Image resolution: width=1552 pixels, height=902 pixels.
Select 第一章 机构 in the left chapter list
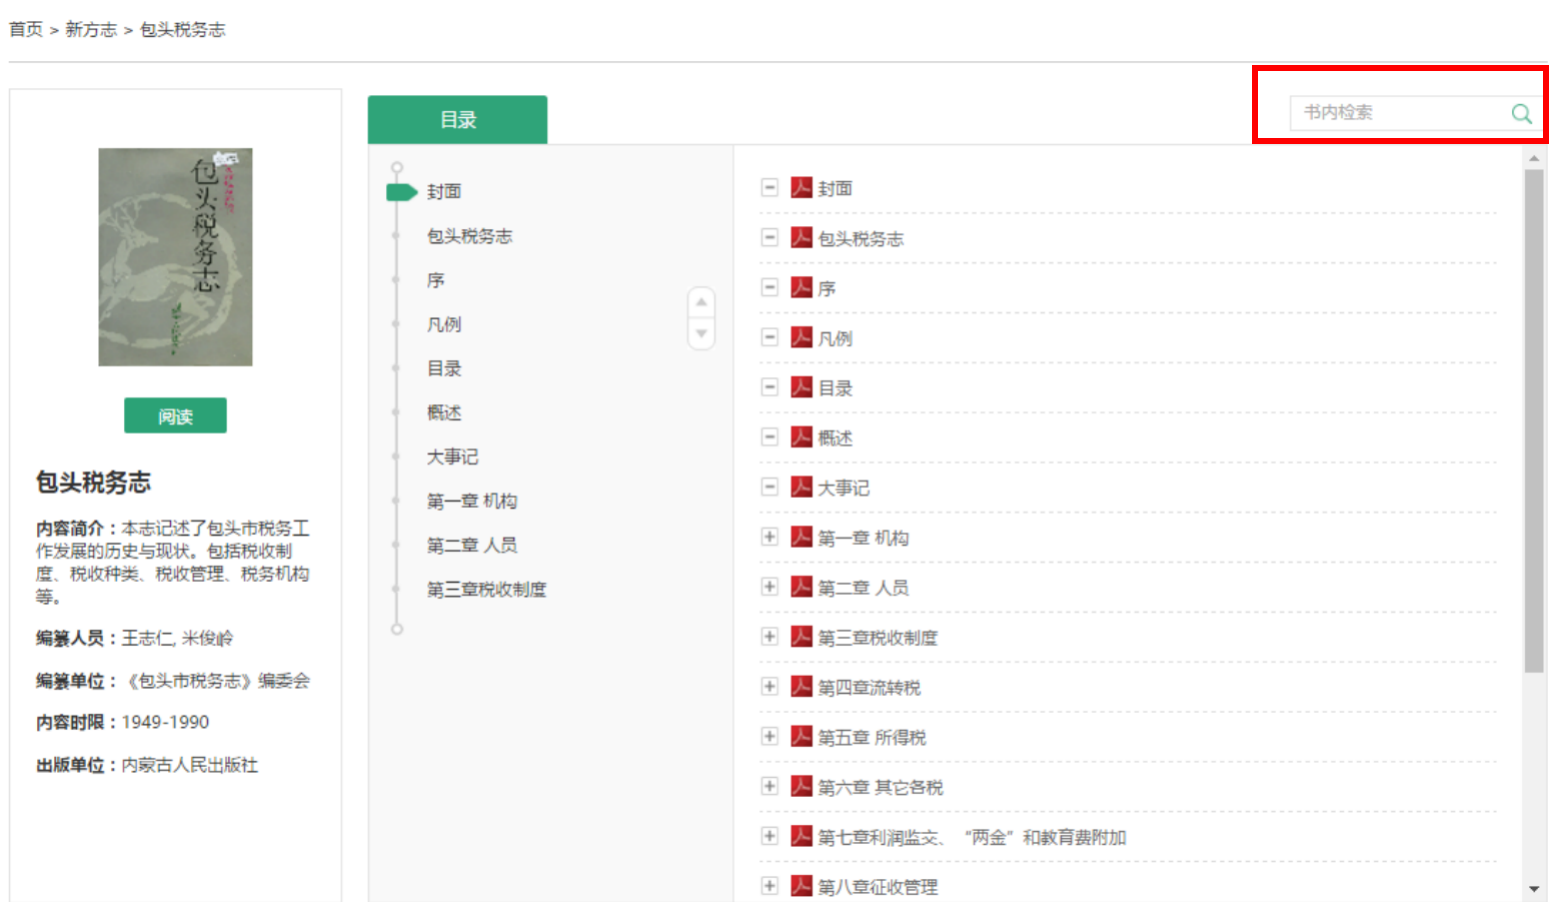point(472,501)
